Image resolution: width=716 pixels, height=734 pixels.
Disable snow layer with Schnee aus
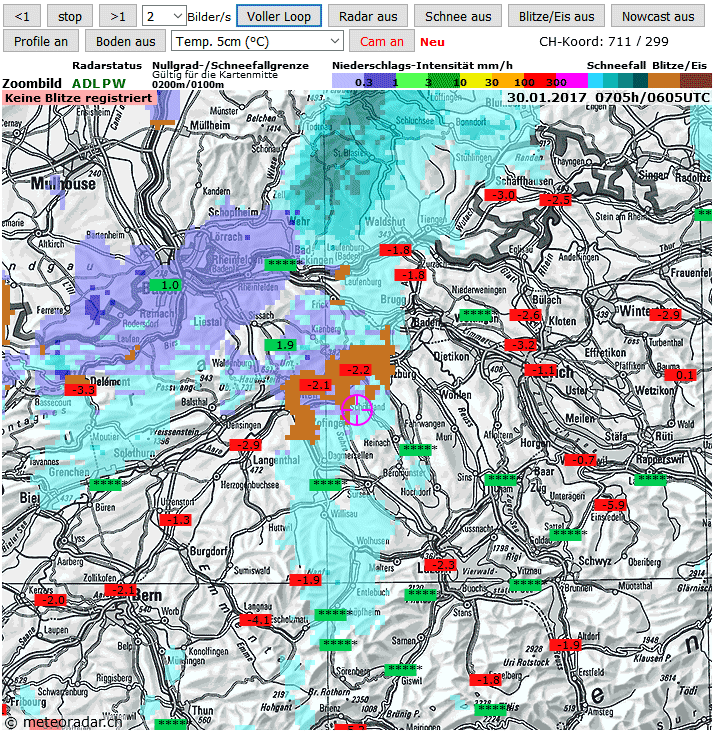(458, 16)
